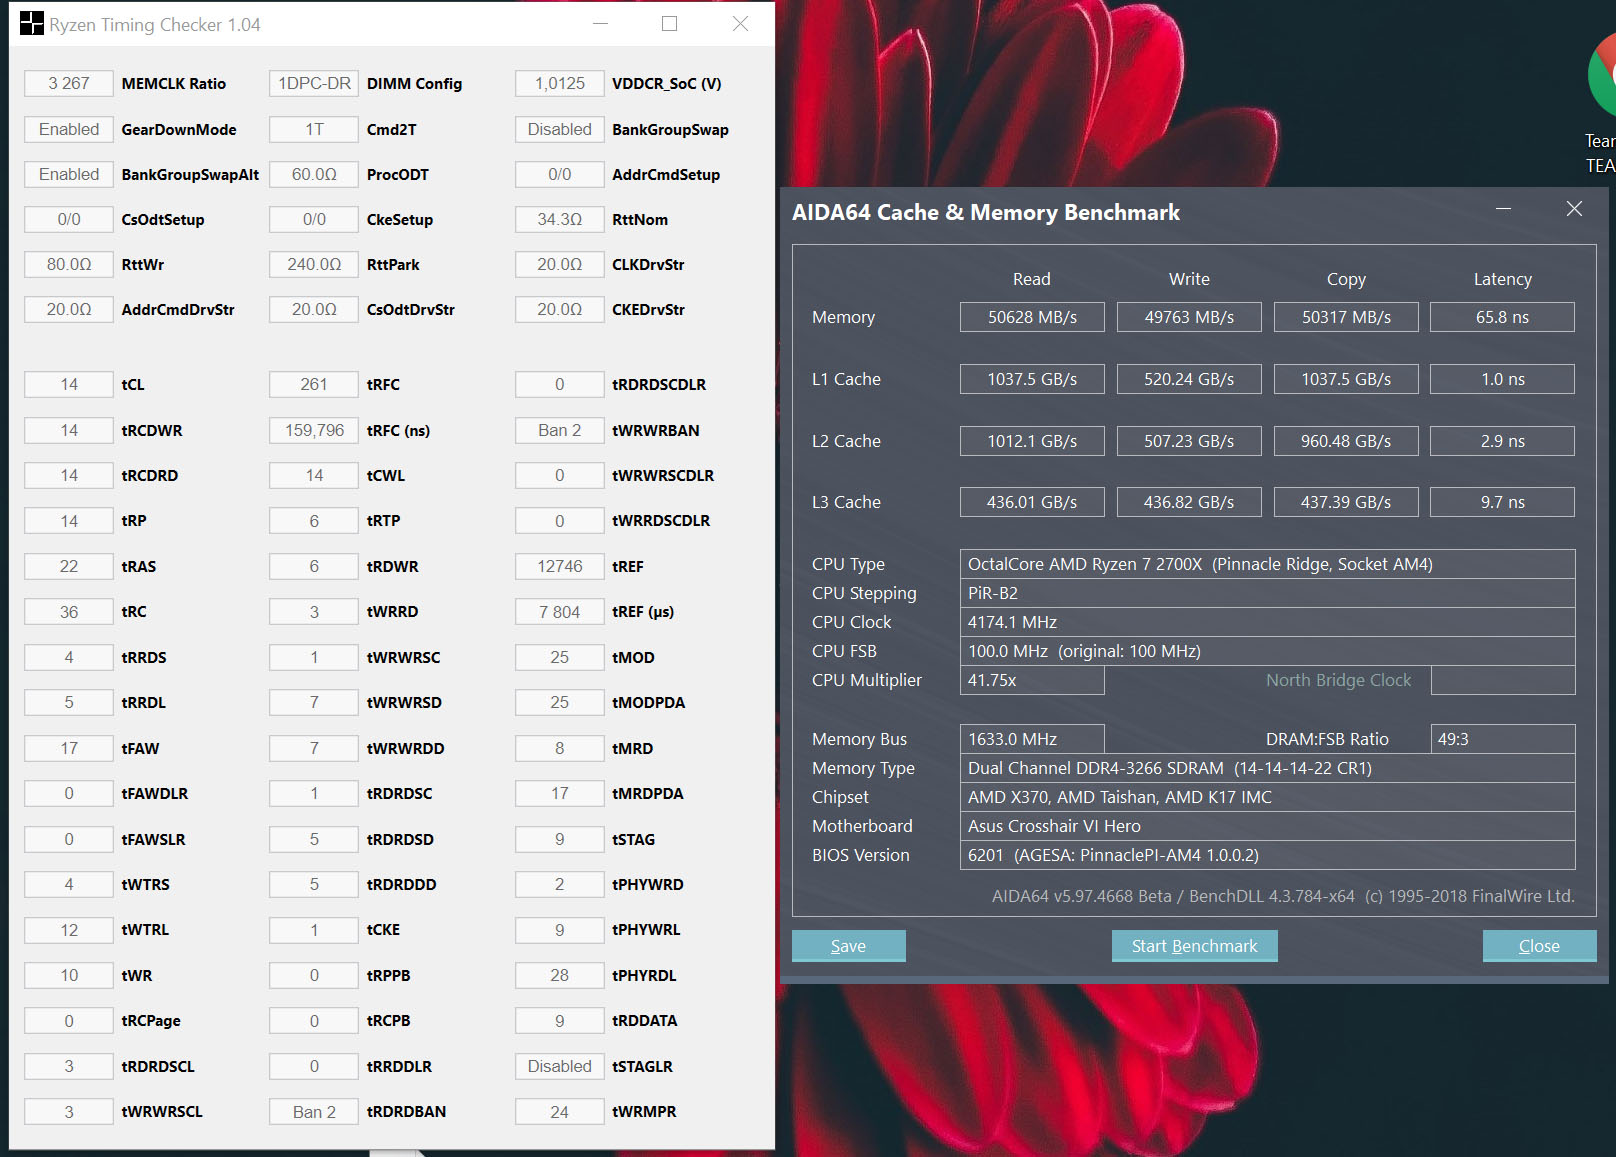The image size is (1616, 1157).
Task: Click the L1 Cache Write 520.24 GB/s result
Action: [1189, 379]
